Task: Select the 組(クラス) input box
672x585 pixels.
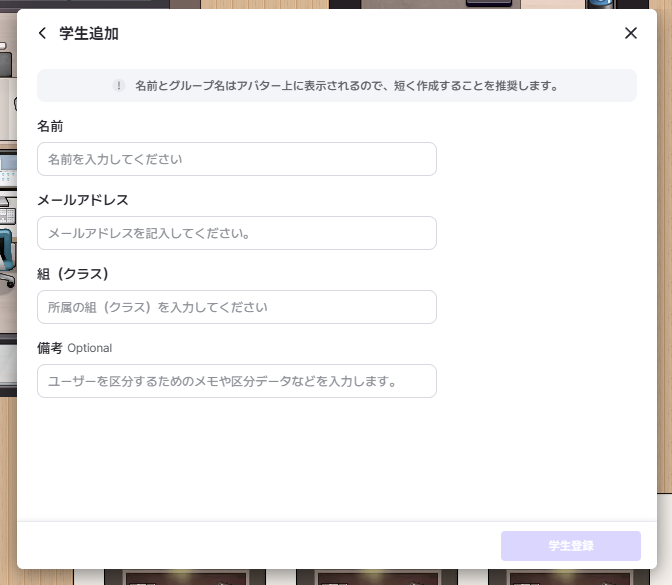Action: pos(236,307)
